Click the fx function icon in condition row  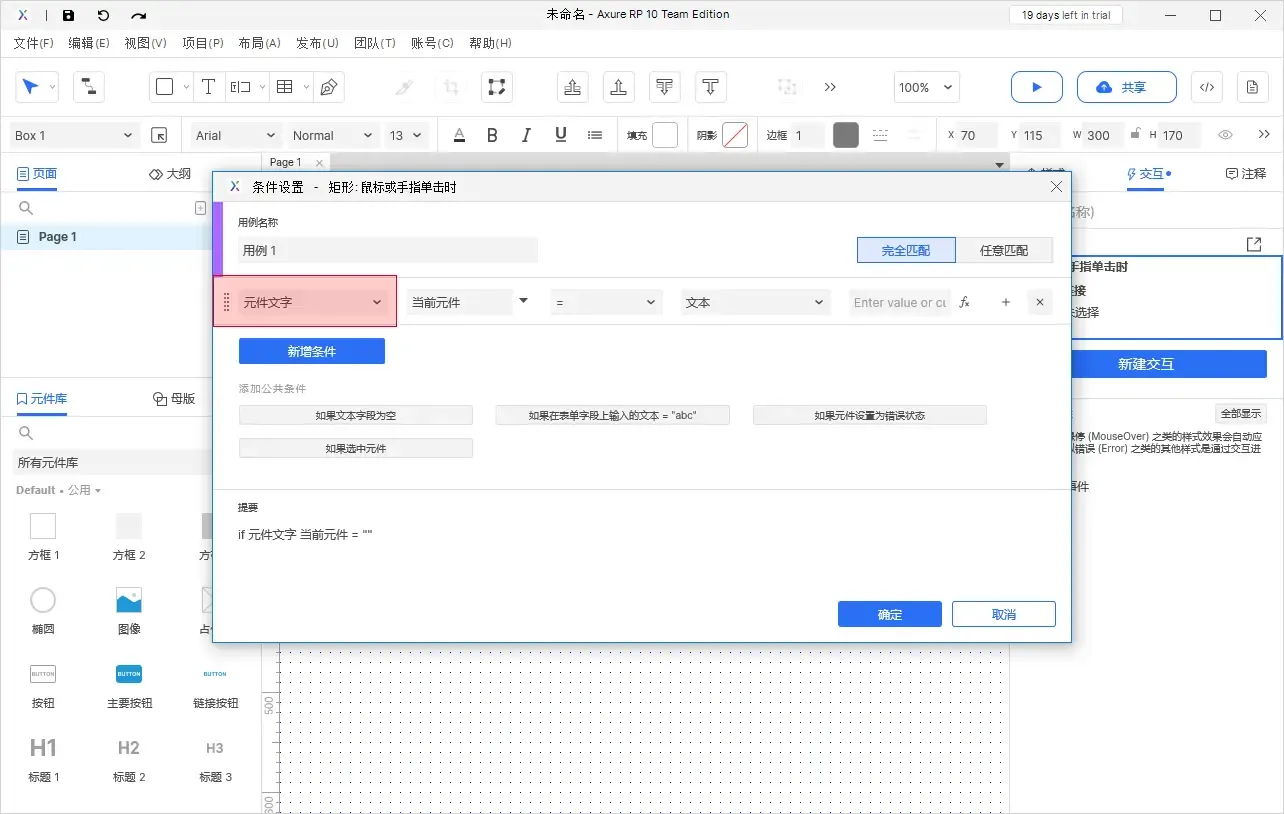(963, 301)
